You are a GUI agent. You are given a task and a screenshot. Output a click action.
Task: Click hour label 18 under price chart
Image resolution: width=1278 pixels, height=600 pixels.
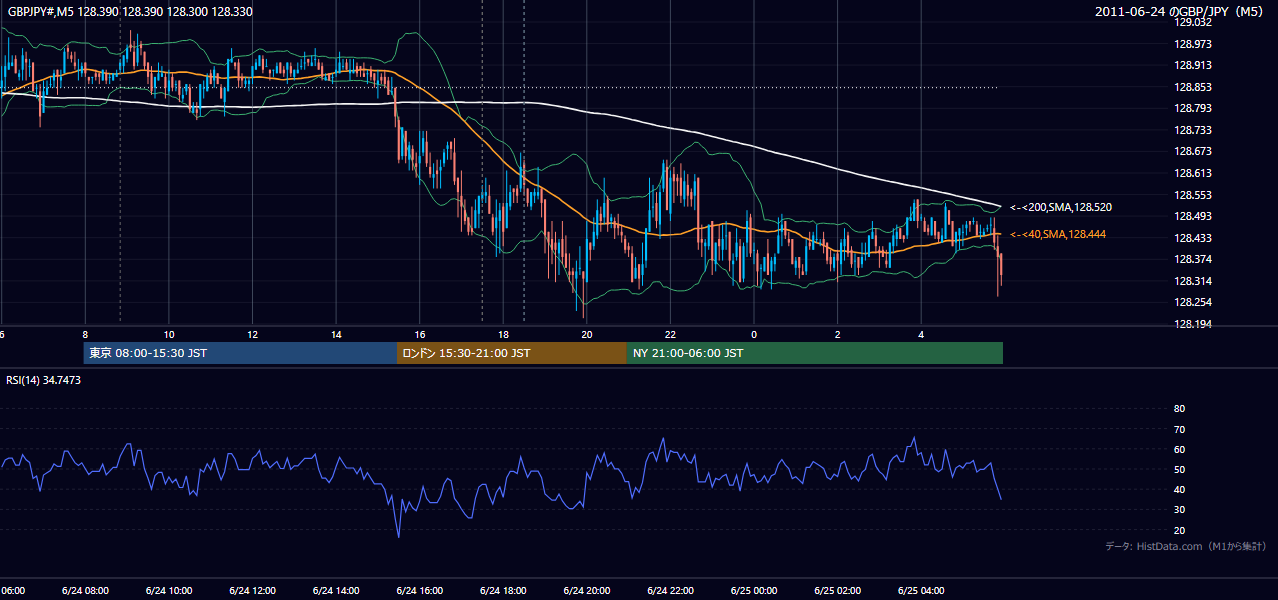503,334
